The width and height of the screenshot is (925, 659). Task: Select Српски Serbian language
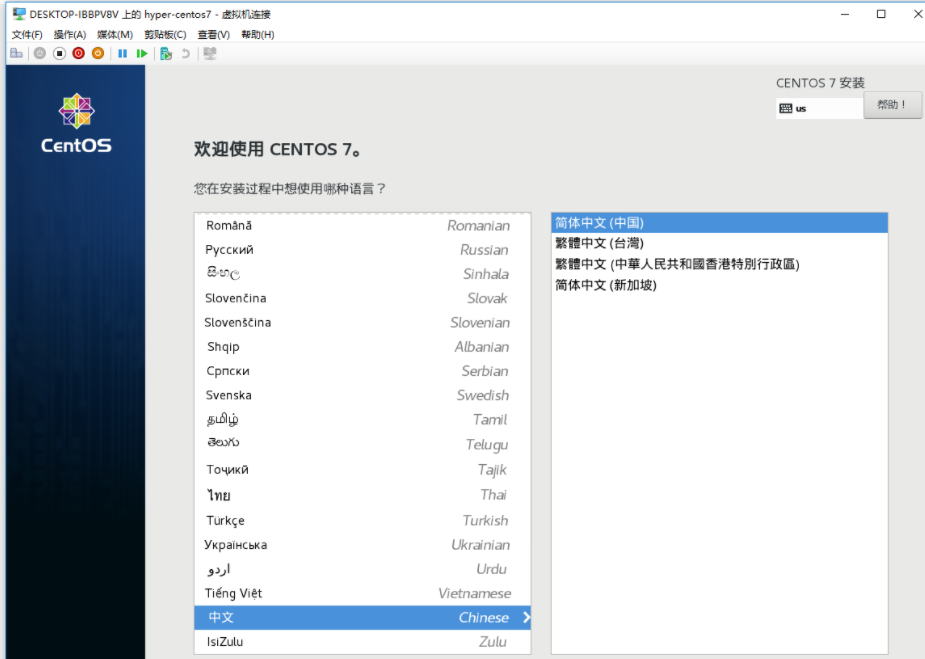click(x=362, y=371)
